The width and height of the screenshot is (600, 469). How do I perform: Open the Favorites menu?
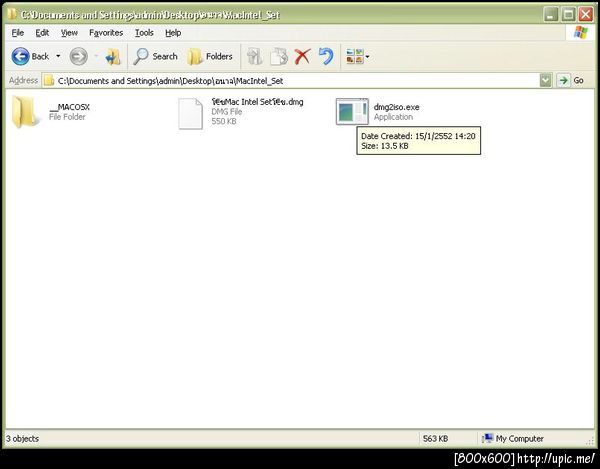click(x=106, y=33)
